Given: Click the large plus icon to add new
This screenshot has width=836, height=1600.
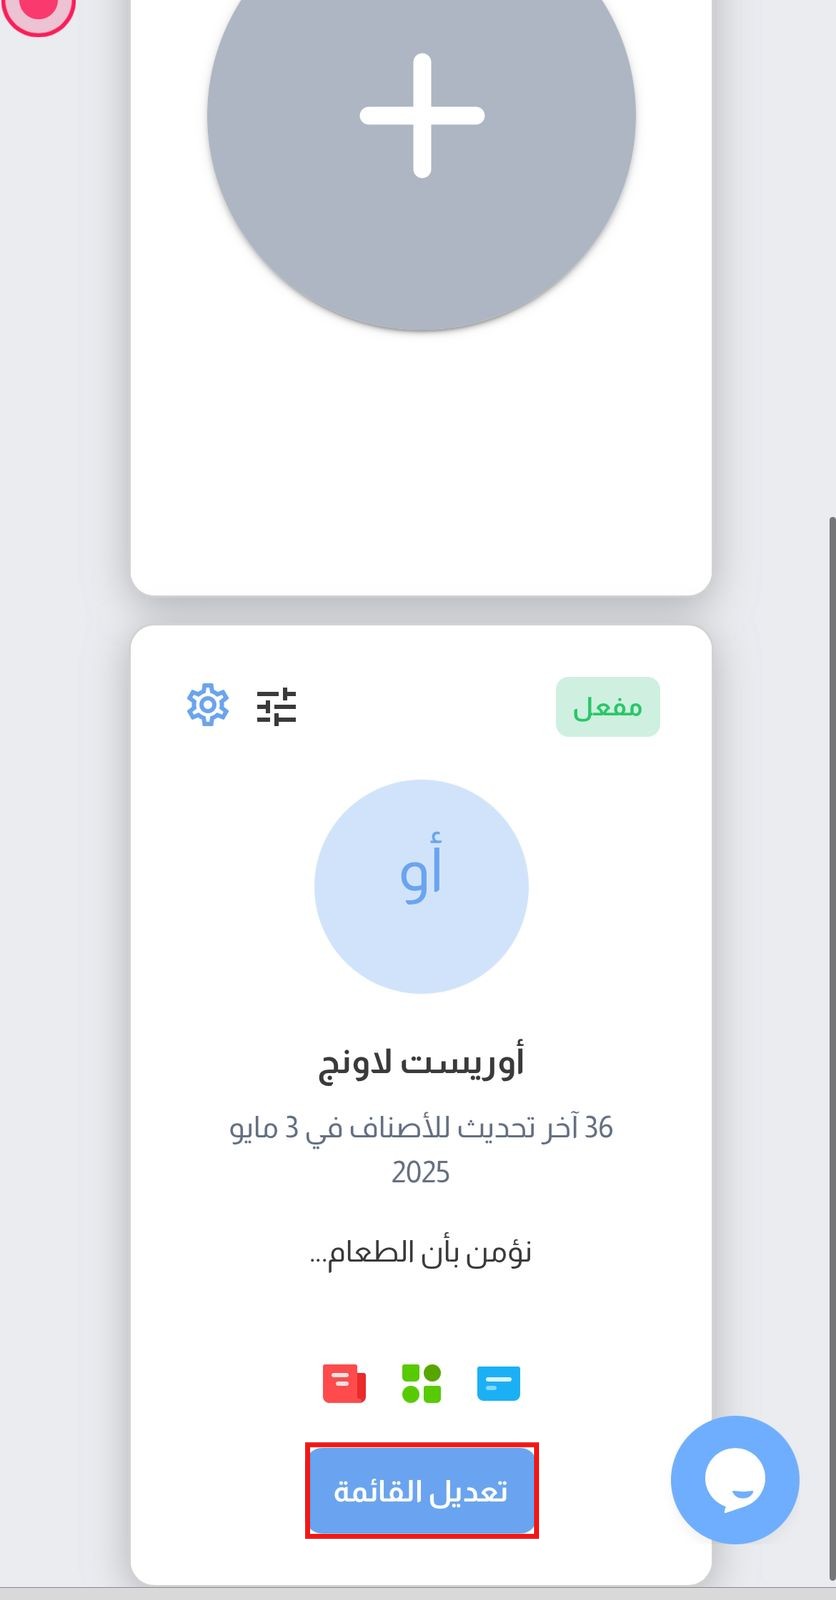Looking at the screenshot, I should tap(421, 116).
